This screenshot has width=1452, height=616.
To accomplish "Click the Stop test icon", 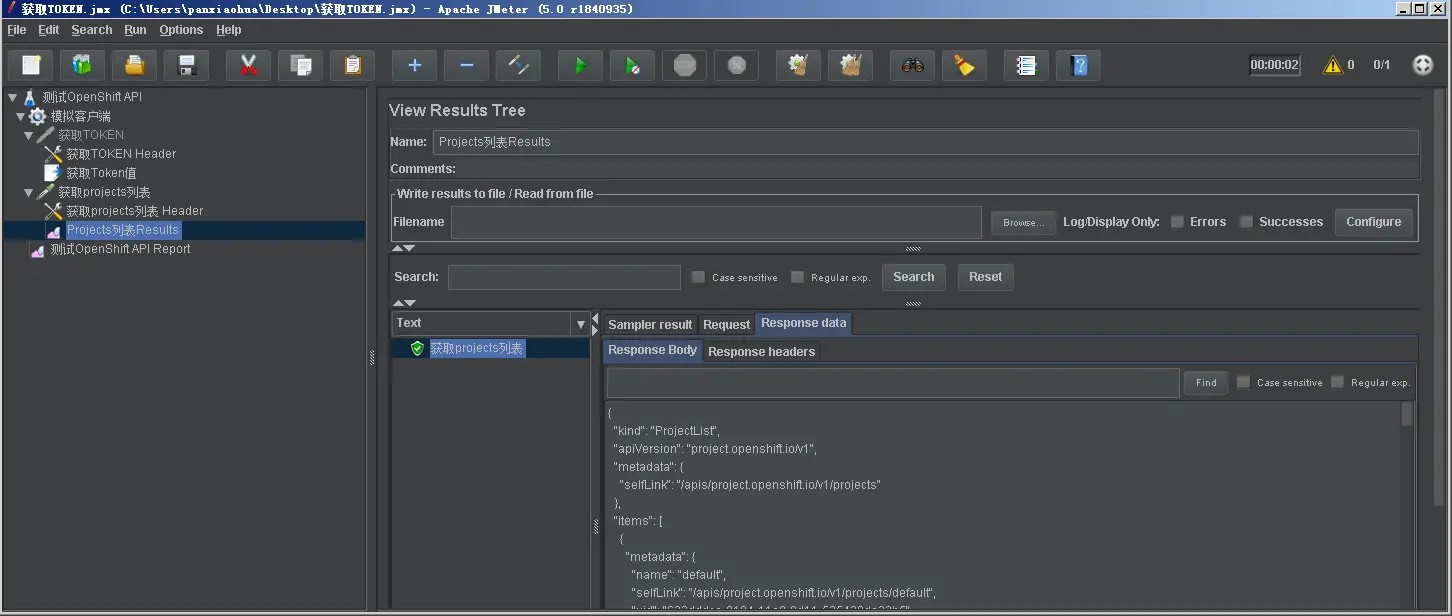I will 684,65.
